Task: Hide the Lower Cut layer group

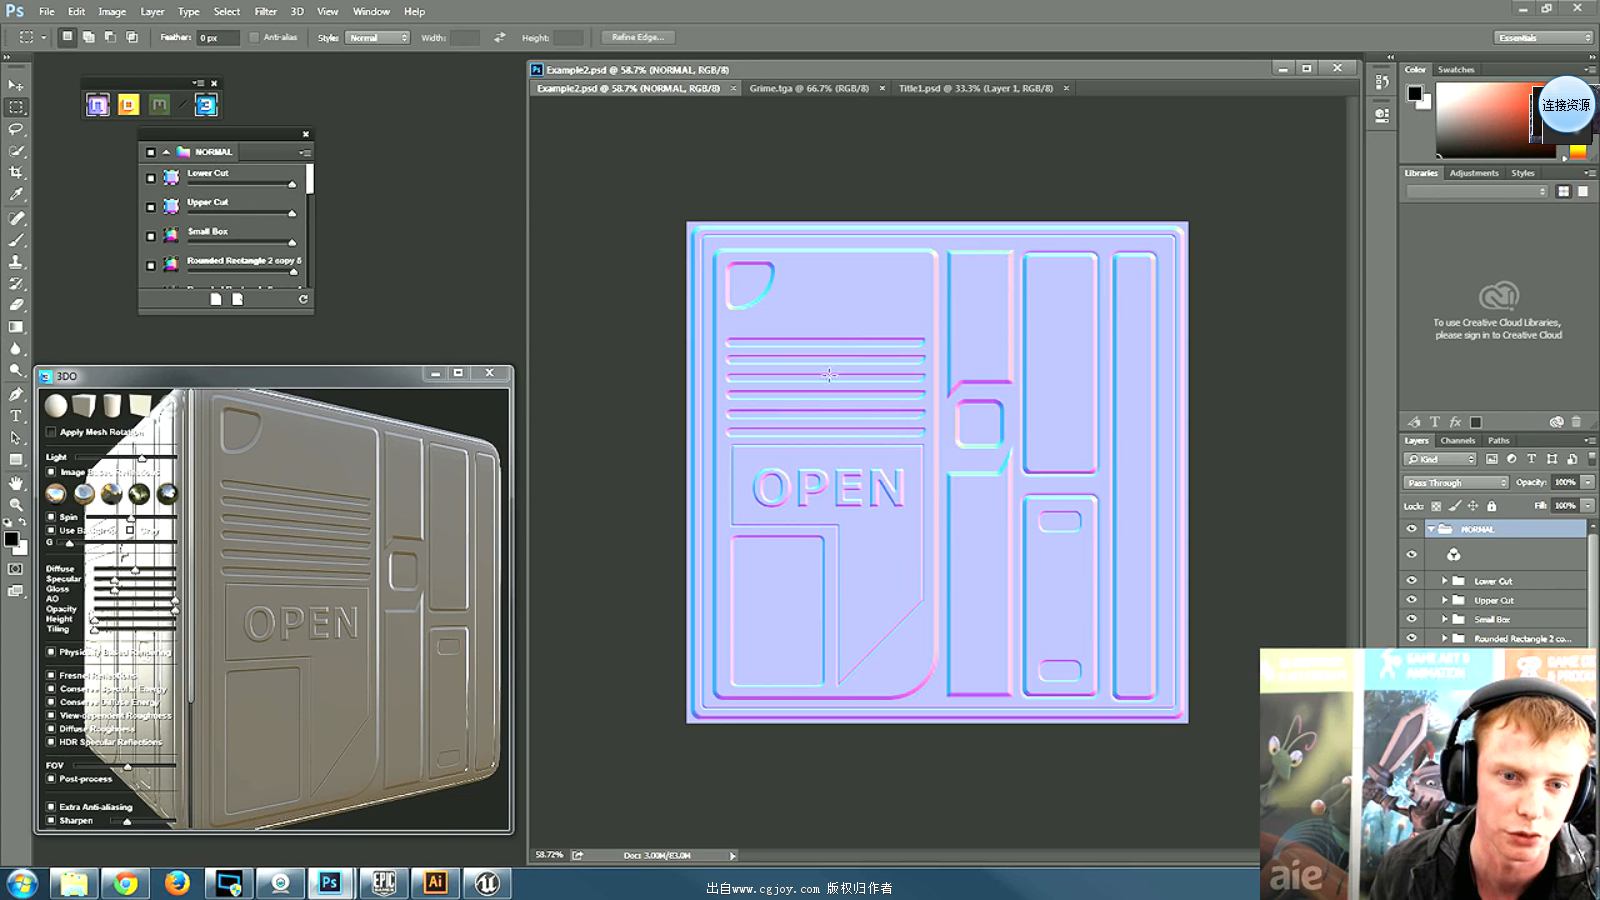Action: coord(1412,580)
